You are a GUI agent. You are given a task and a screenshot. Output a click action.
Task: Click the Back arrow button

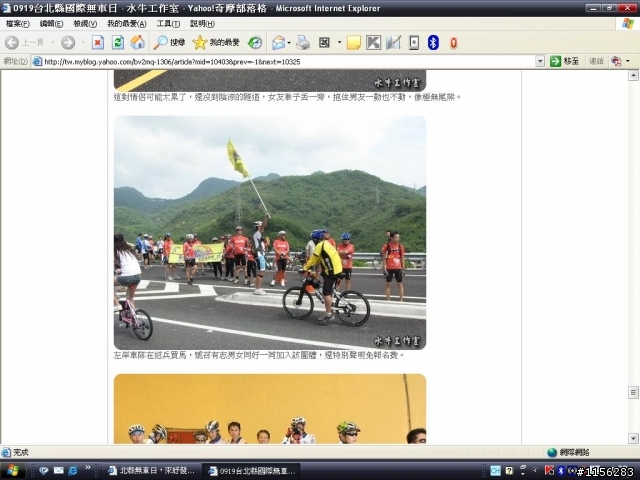(12, 42)
